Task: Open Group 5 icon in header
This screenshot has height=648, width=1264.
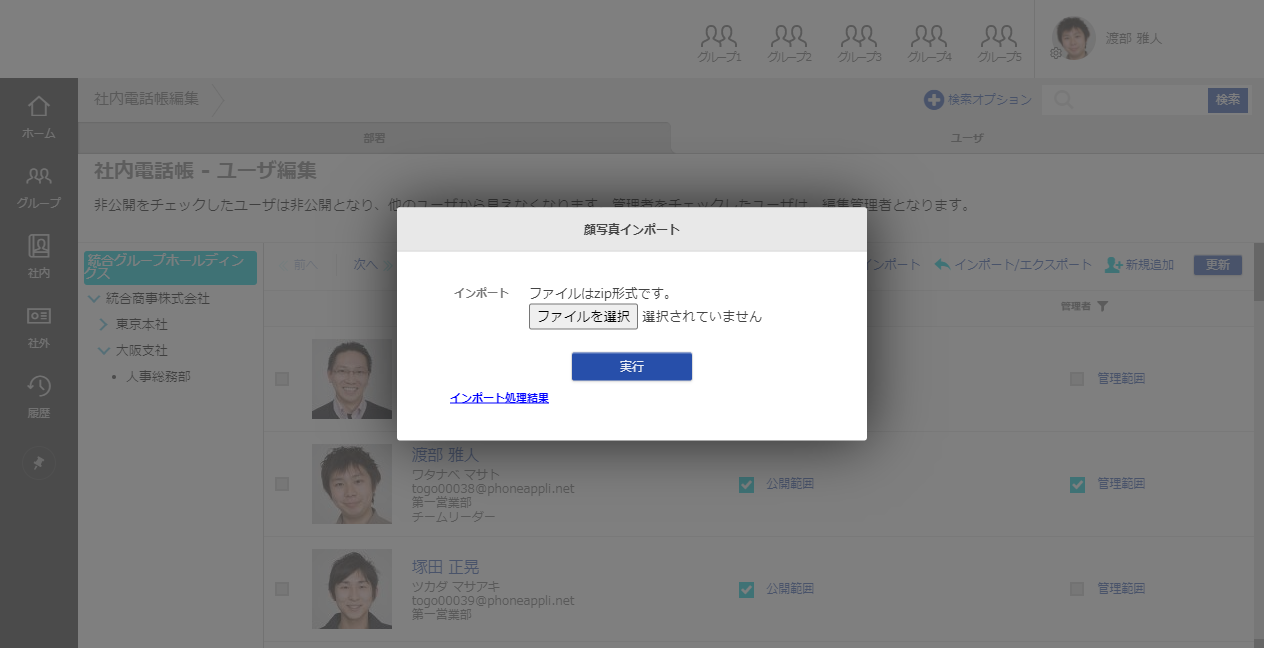Action: click(999, 43)
